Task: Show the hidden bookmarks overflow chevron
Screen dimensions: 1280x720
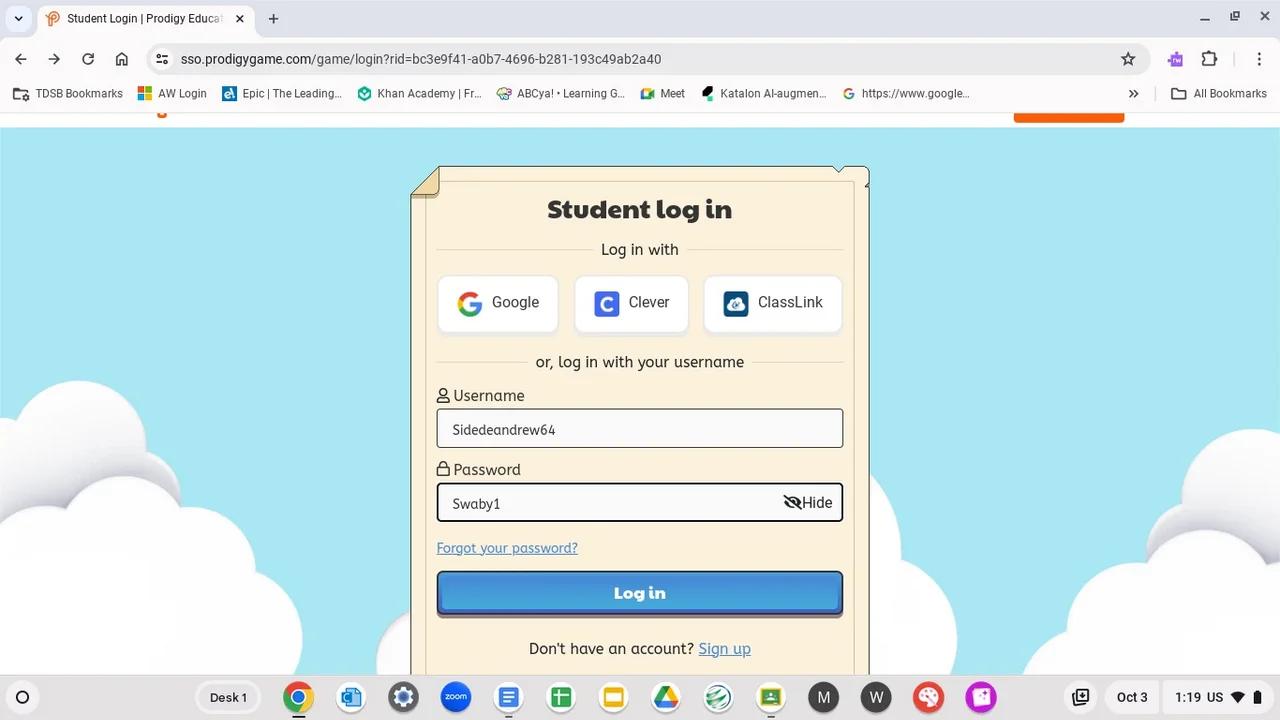Action: [1133, 93]
